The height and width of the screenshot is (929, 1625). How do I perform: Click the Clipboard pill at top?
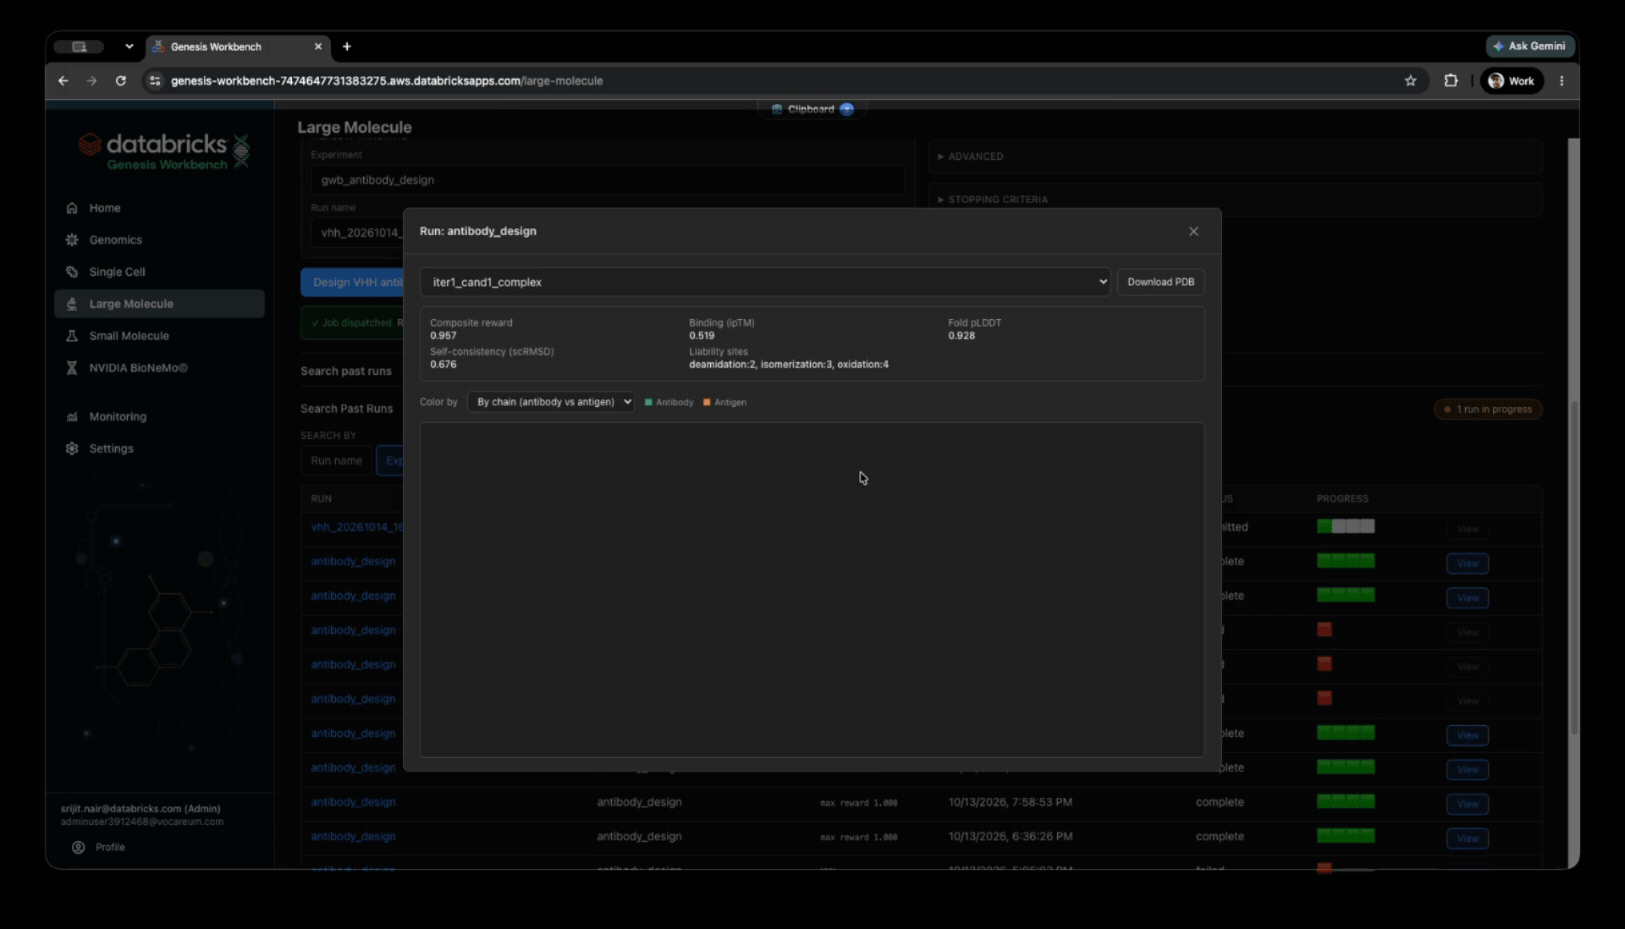(812, 109)
